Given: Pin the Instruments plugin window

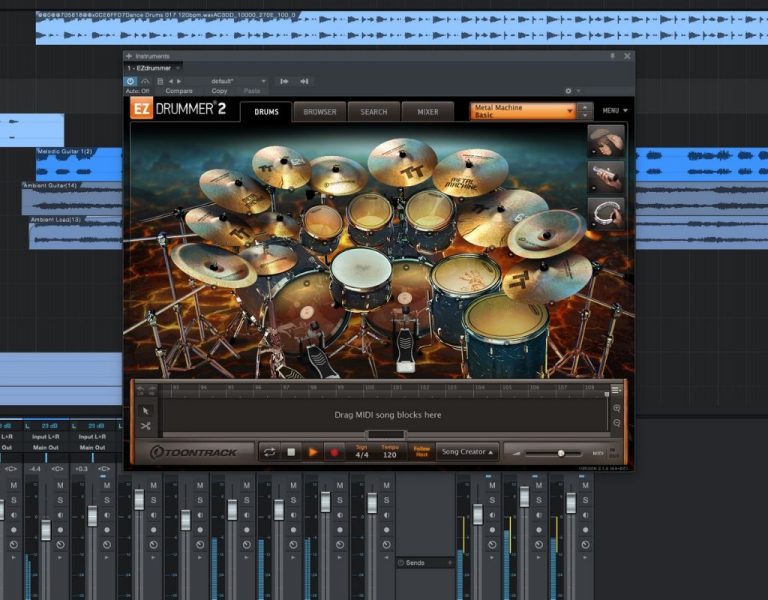Looking at the screenshot, I should [612, 56].
